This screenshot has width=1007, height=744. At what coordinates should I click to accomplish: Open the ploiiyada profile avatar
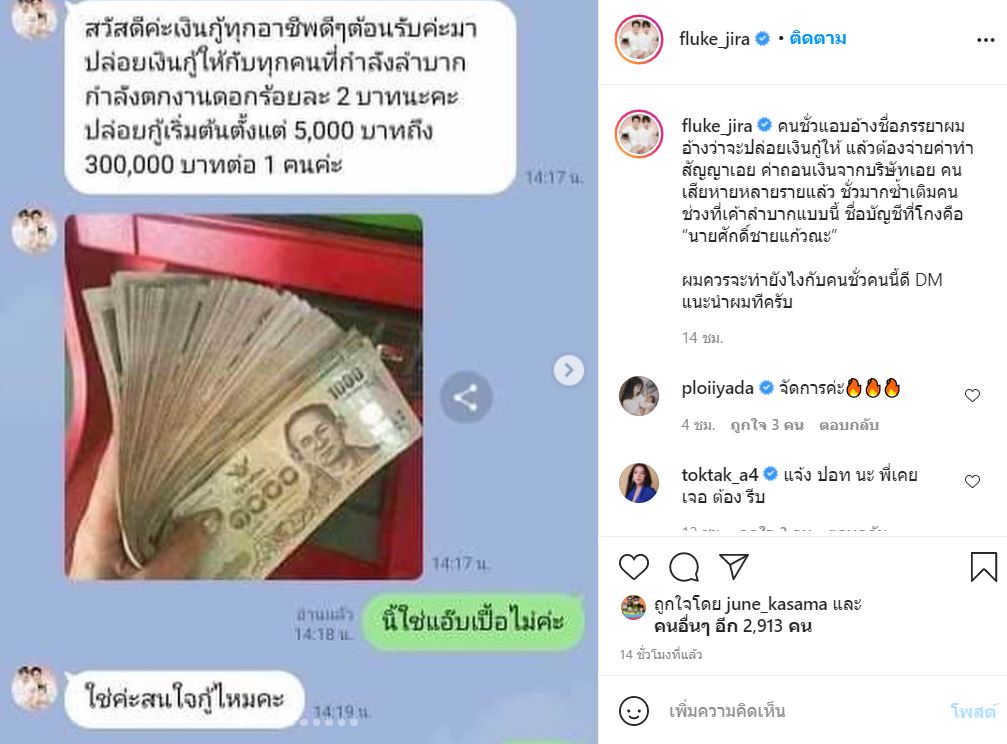point(638,396)
